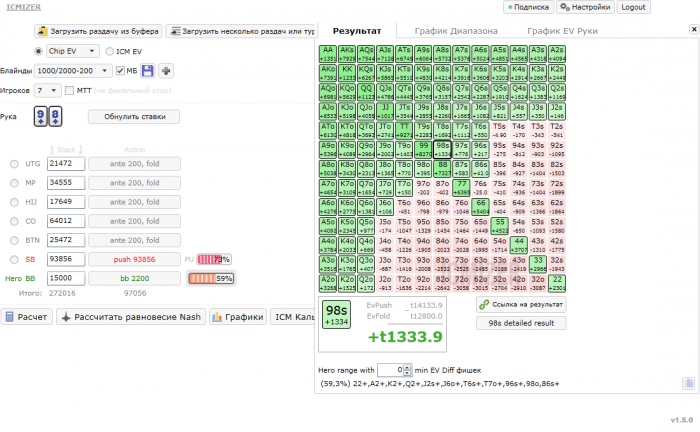700x432 pixels.
Task: Click Рассчитать равновесие Nash button
Action: pyautogui.click(x=131, y=317)
